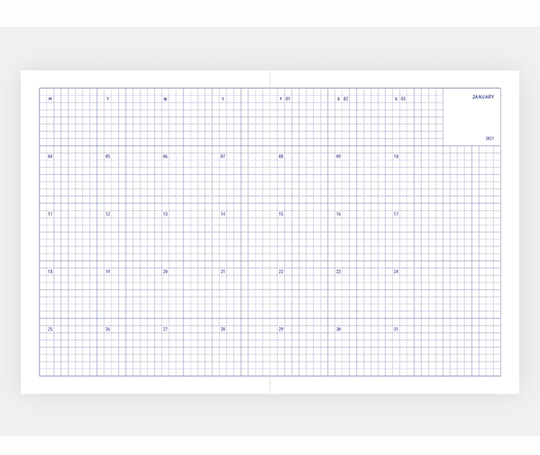Select the date 07 label
540x455 pixels.
(x=223, y=156)
